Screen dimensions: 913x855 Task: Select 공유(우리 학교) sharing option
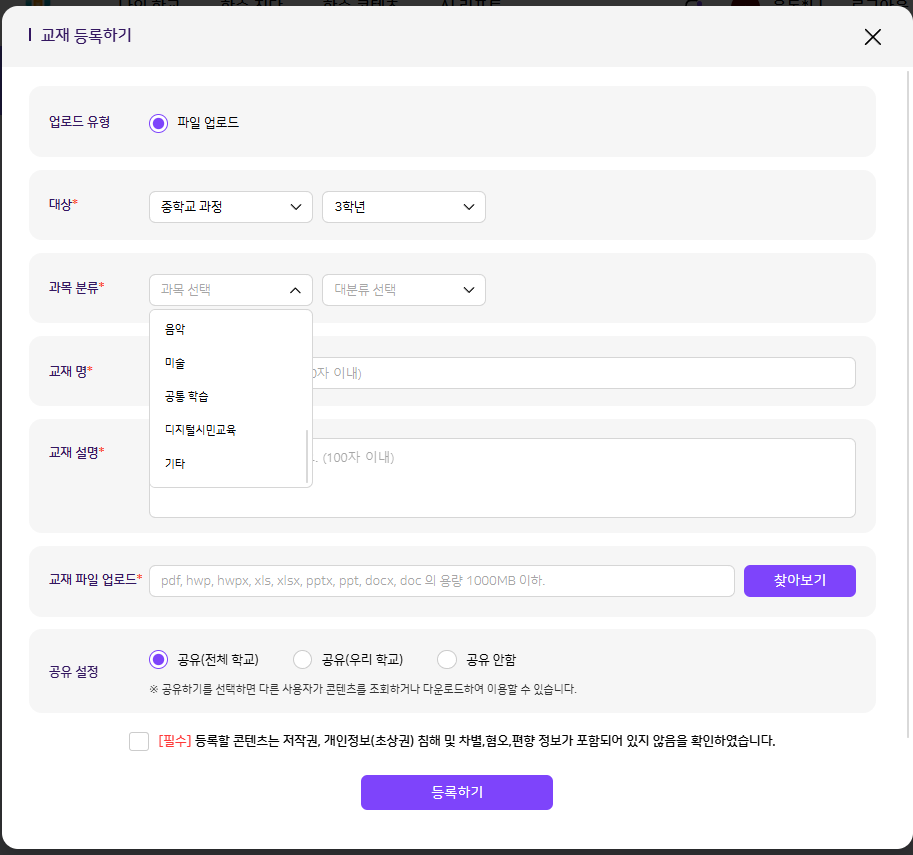(x=302, y=660)
